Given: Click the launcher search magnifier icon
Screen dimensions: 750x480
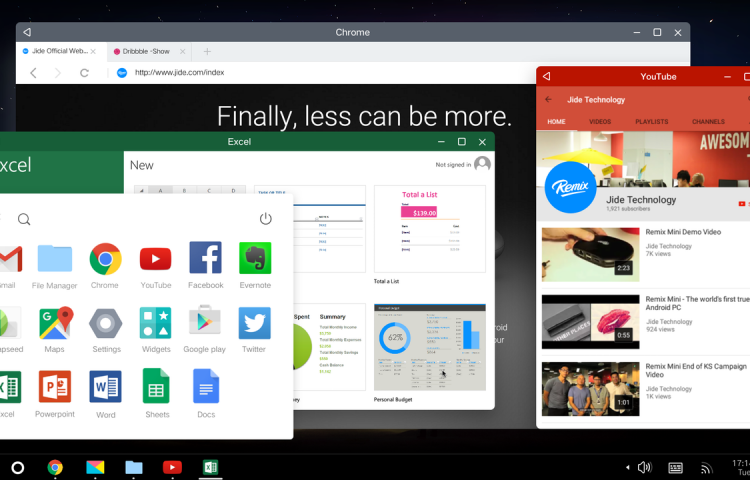Looking at the screenshot, I should point(24,219).
